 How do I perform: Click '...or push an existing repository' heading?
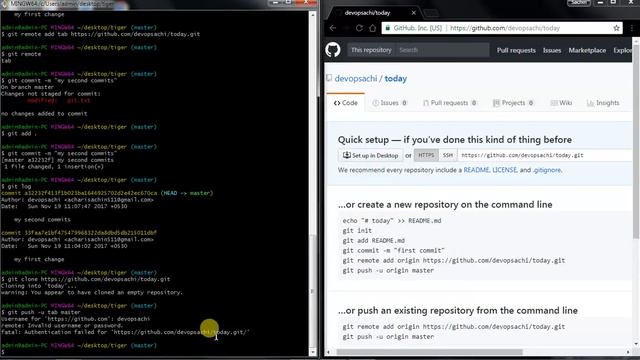click(x=458, y=311)
